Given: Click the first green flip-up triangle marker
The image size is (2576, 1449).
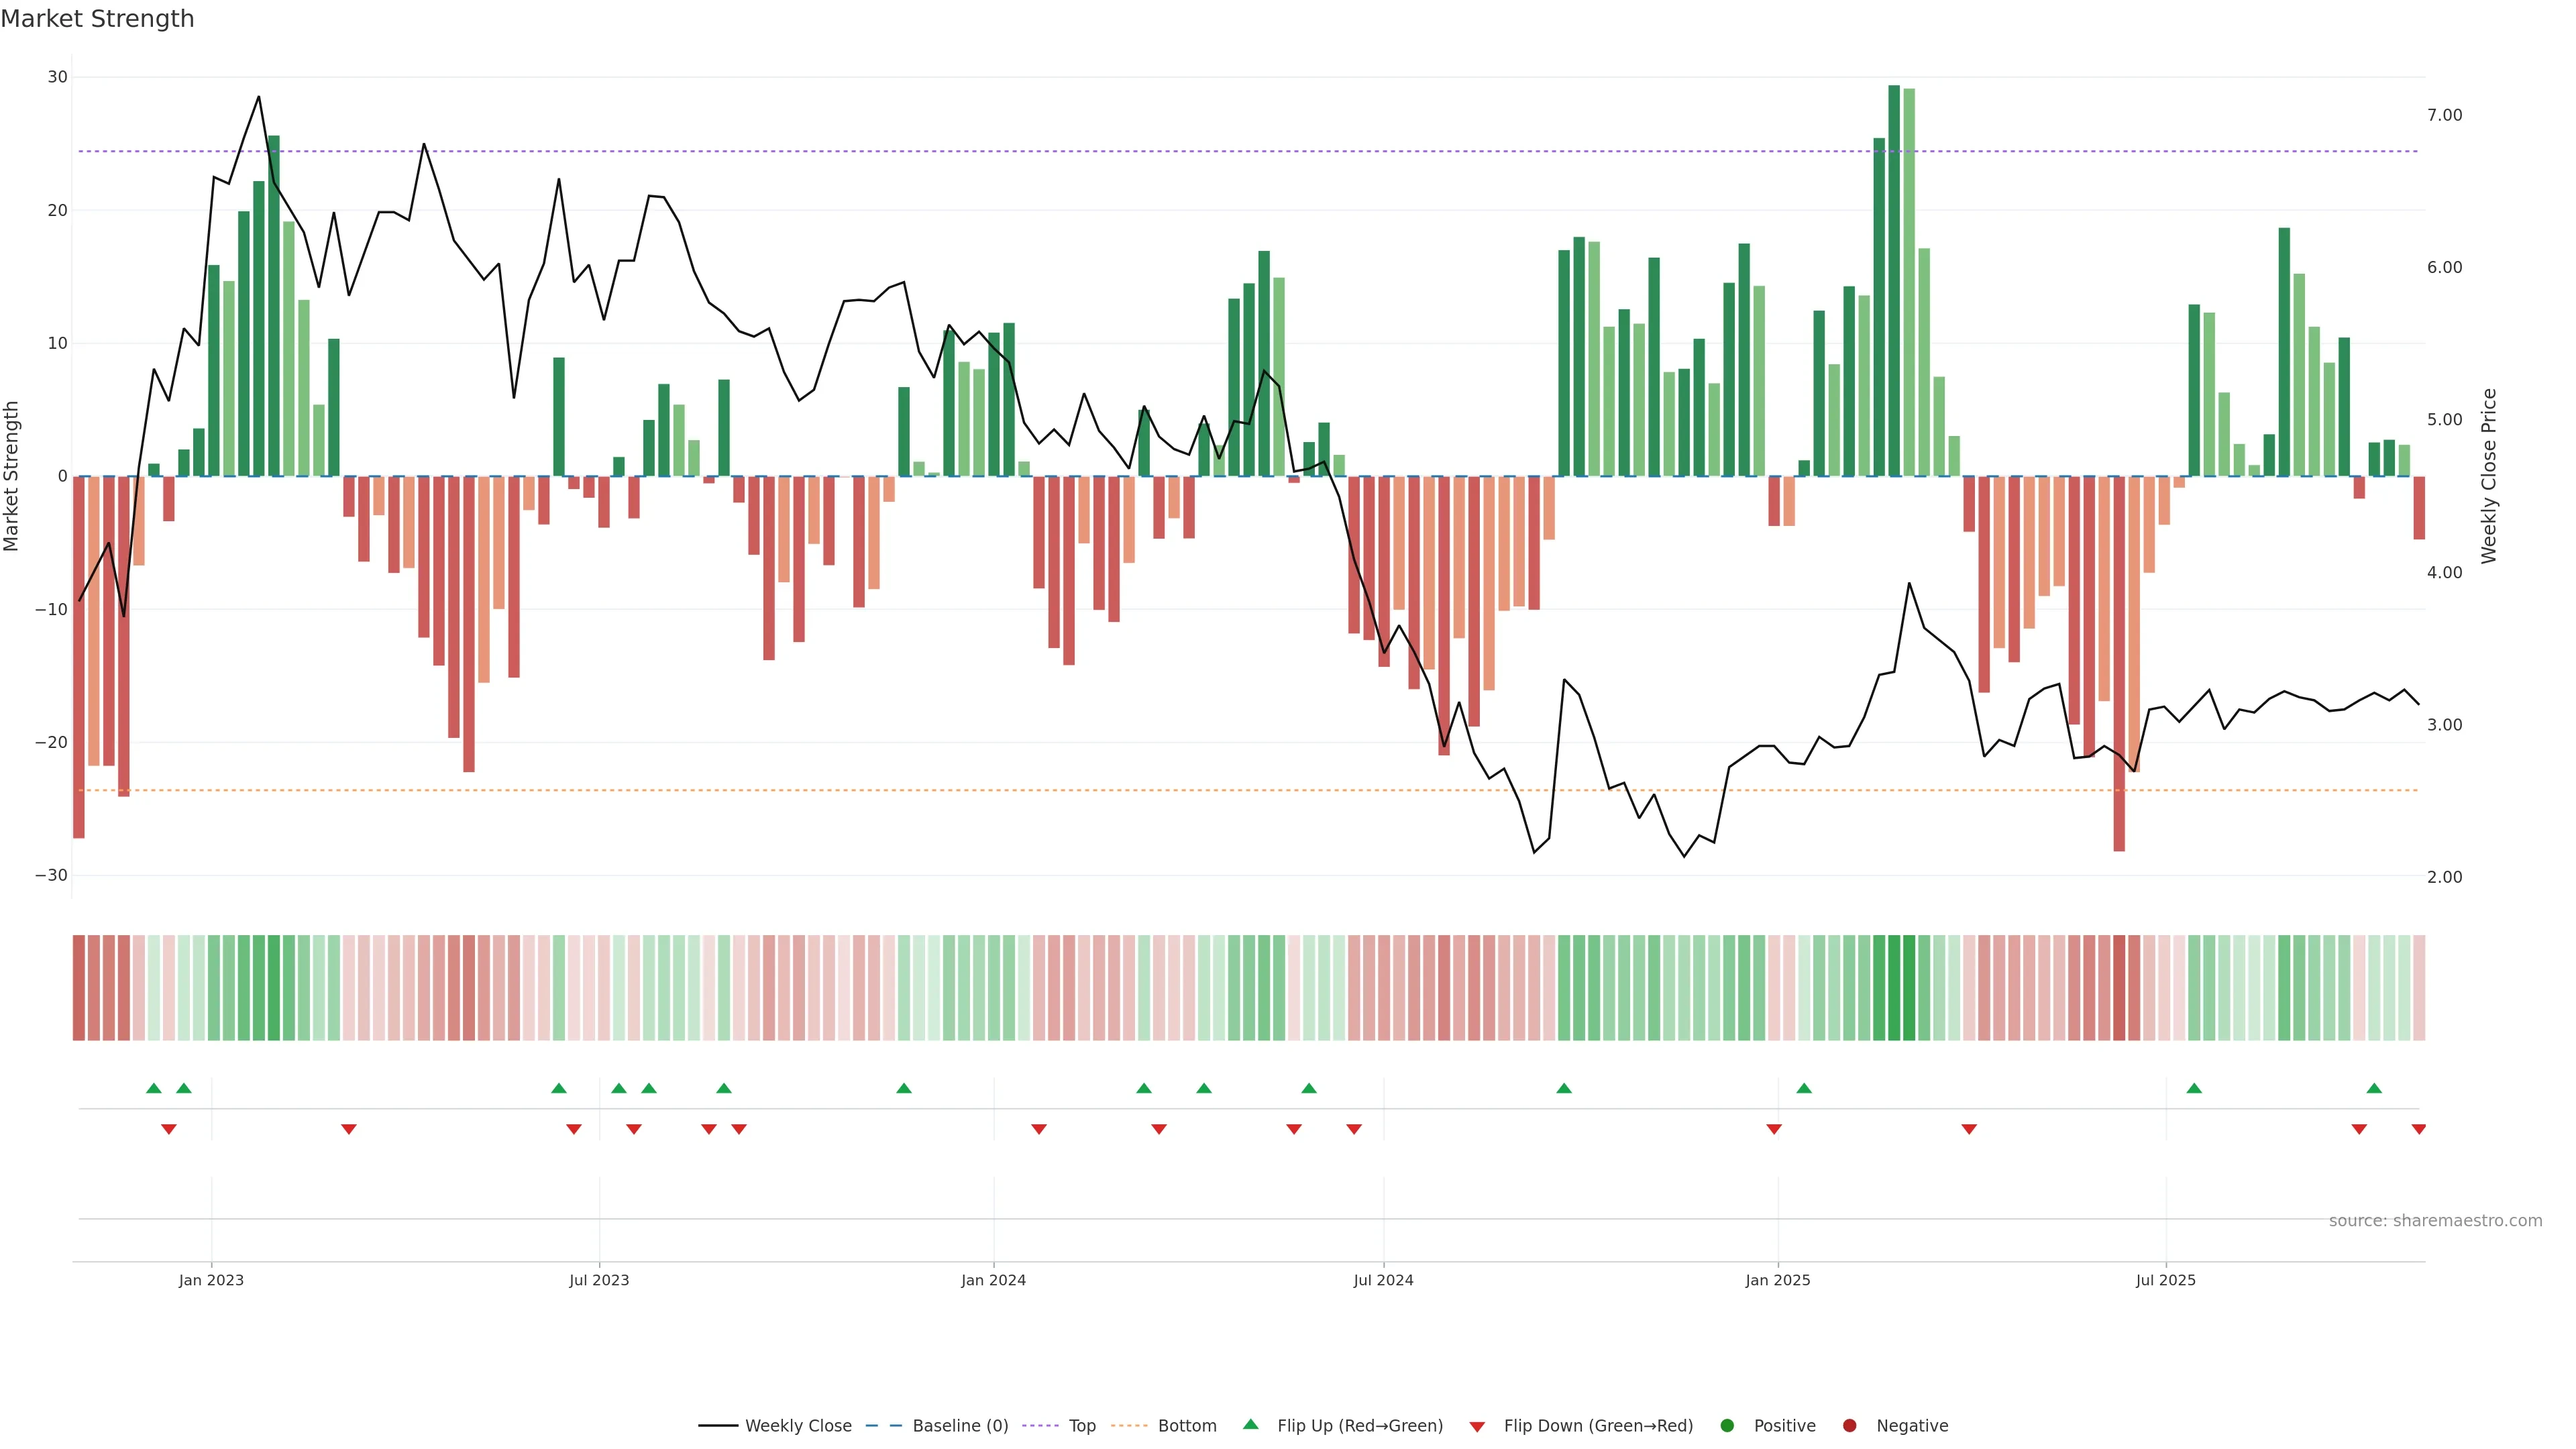Looking at the screenshot, I should tap(153, 1088).
